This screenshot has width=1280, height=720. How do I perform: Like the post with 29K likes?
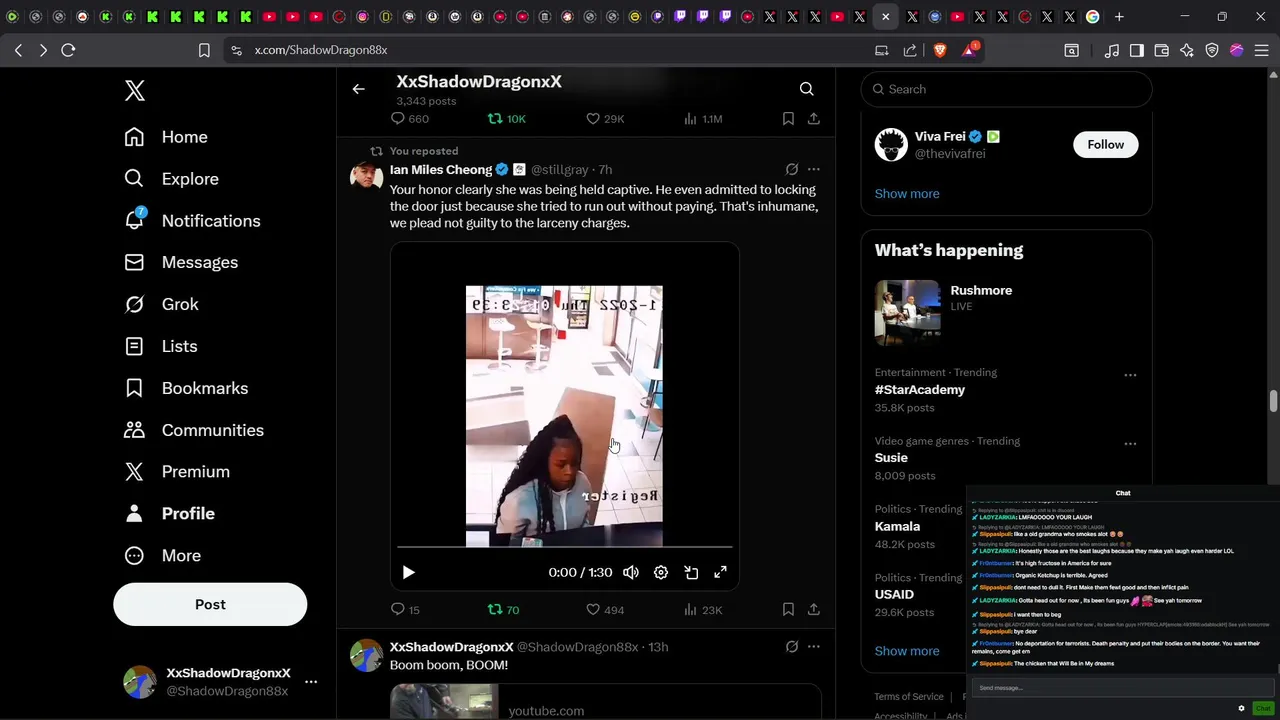click(605, 118)
